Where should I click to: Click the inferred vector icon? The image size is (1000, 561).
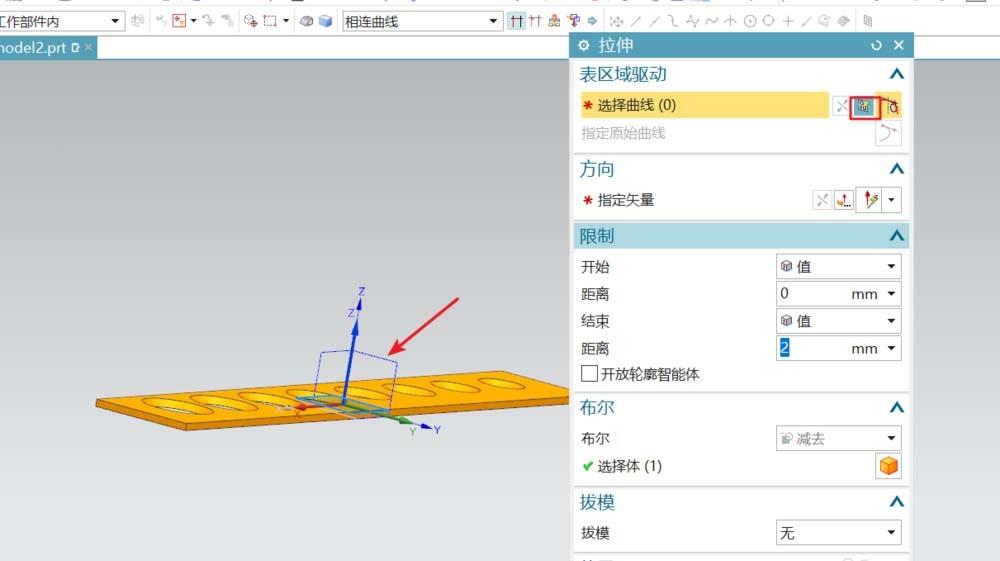(x=871, y=200)
